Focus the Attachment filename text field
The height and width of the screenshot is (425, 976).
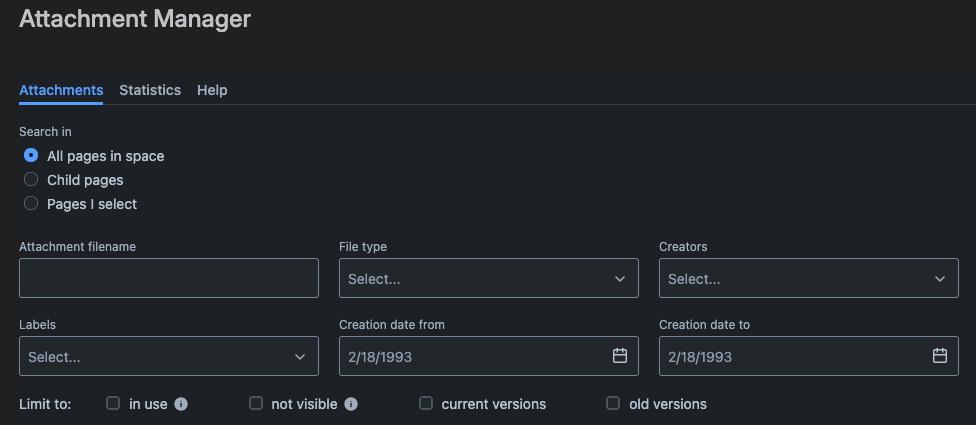[x=168, y=278]
